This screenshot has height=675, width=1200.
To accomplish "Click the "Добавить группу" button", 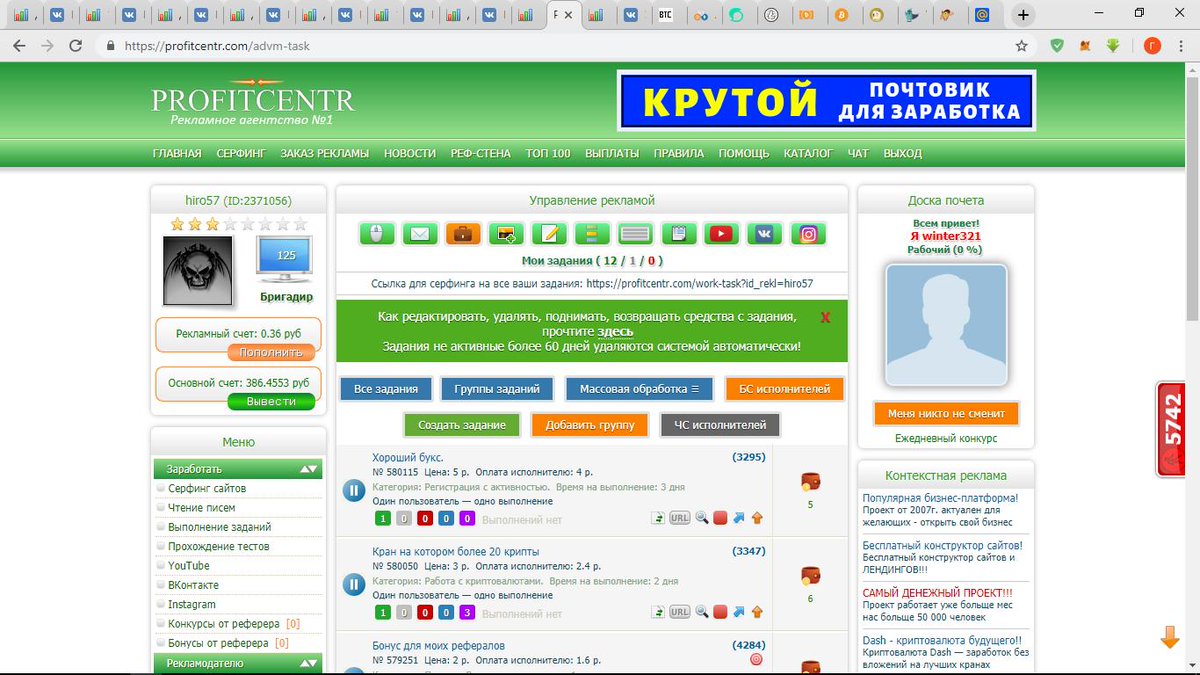I will (590, 424).
